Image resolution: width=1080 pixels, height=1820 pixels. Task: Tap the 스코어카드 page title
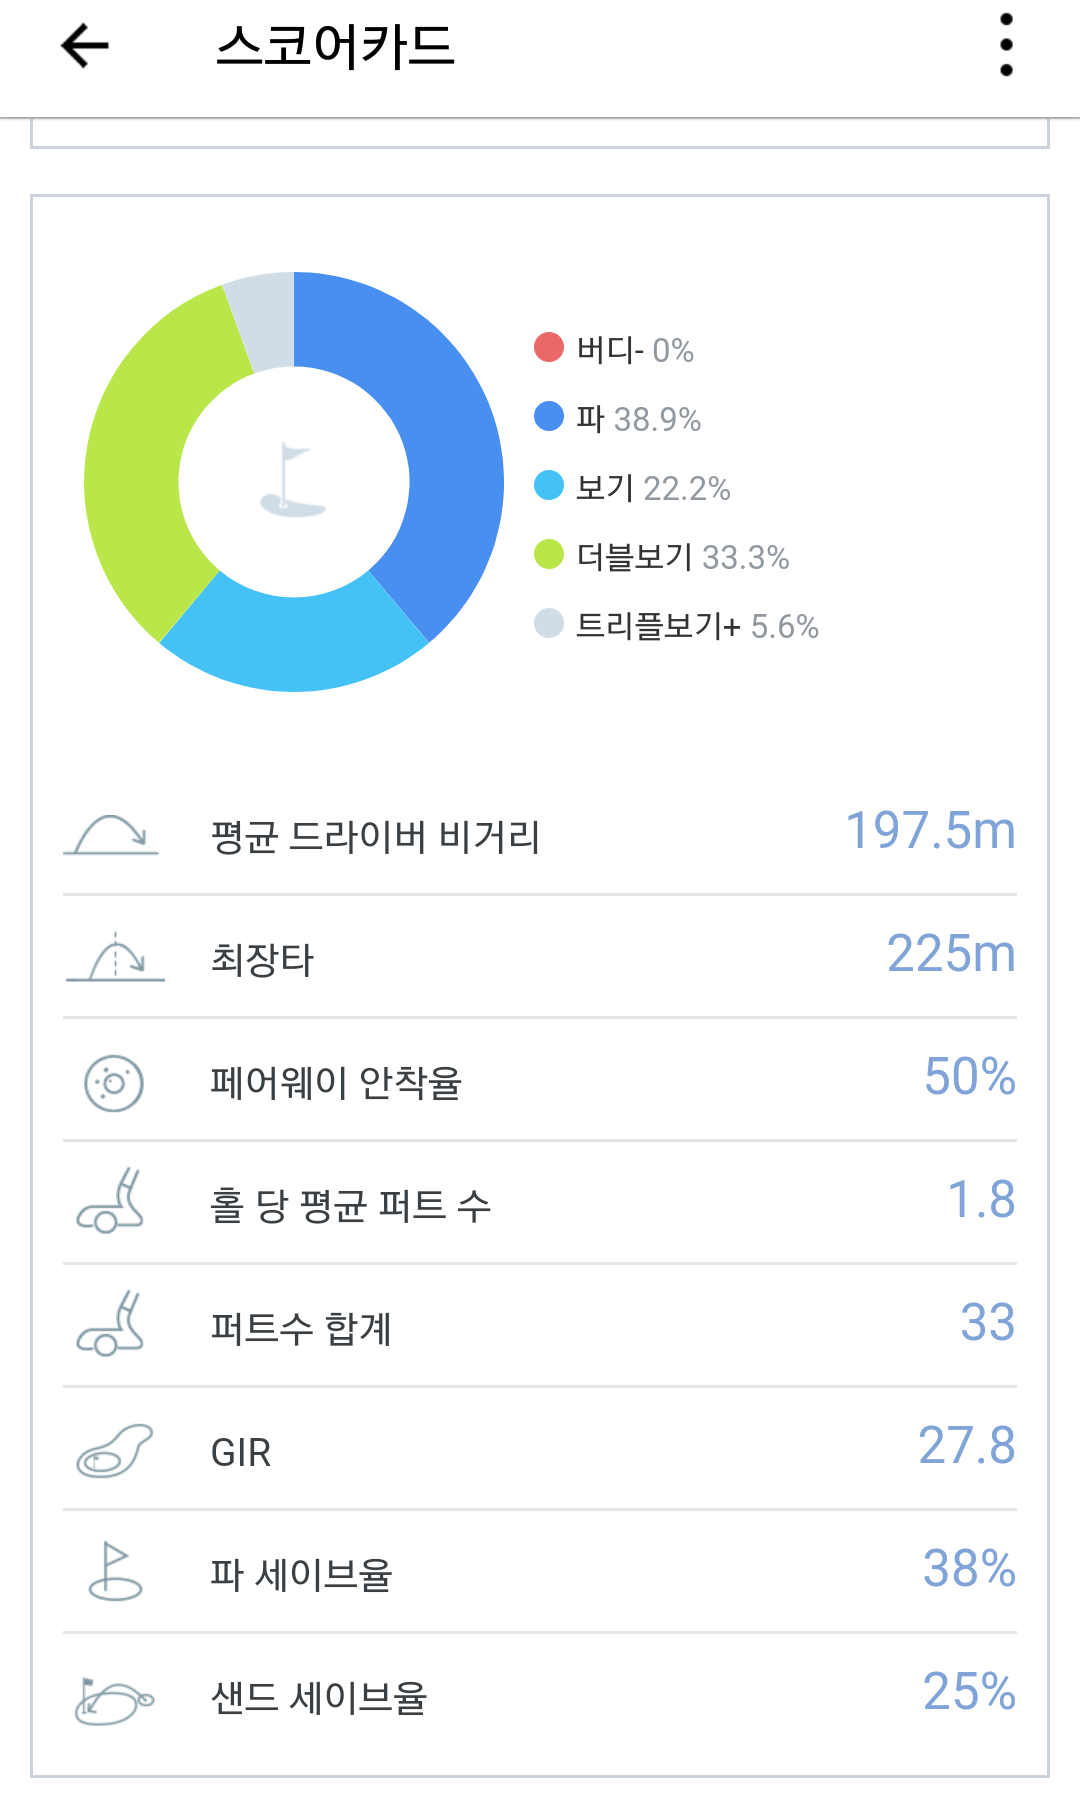point(335,46)
